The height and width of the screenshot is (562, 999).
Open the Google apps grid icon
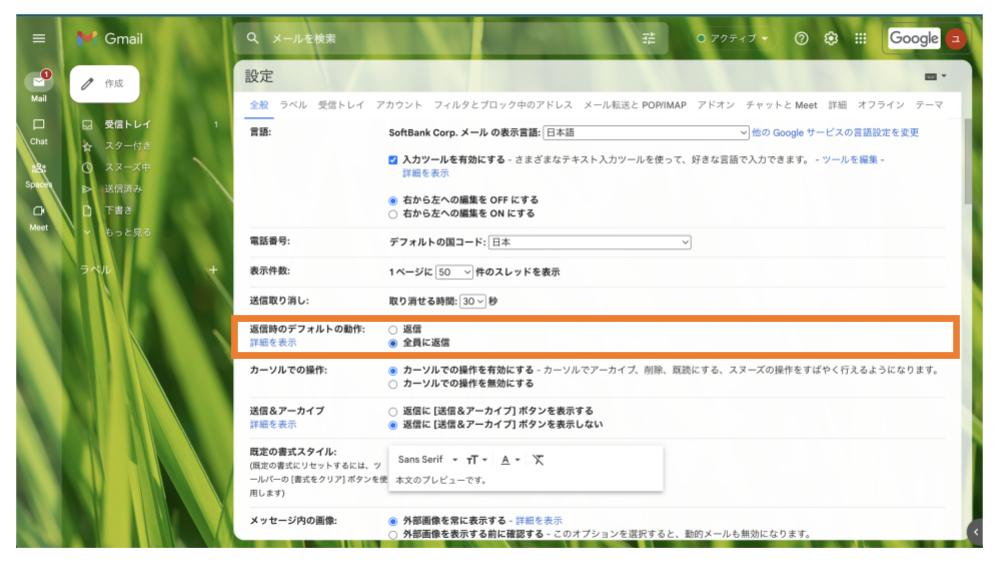click(861, 38)
